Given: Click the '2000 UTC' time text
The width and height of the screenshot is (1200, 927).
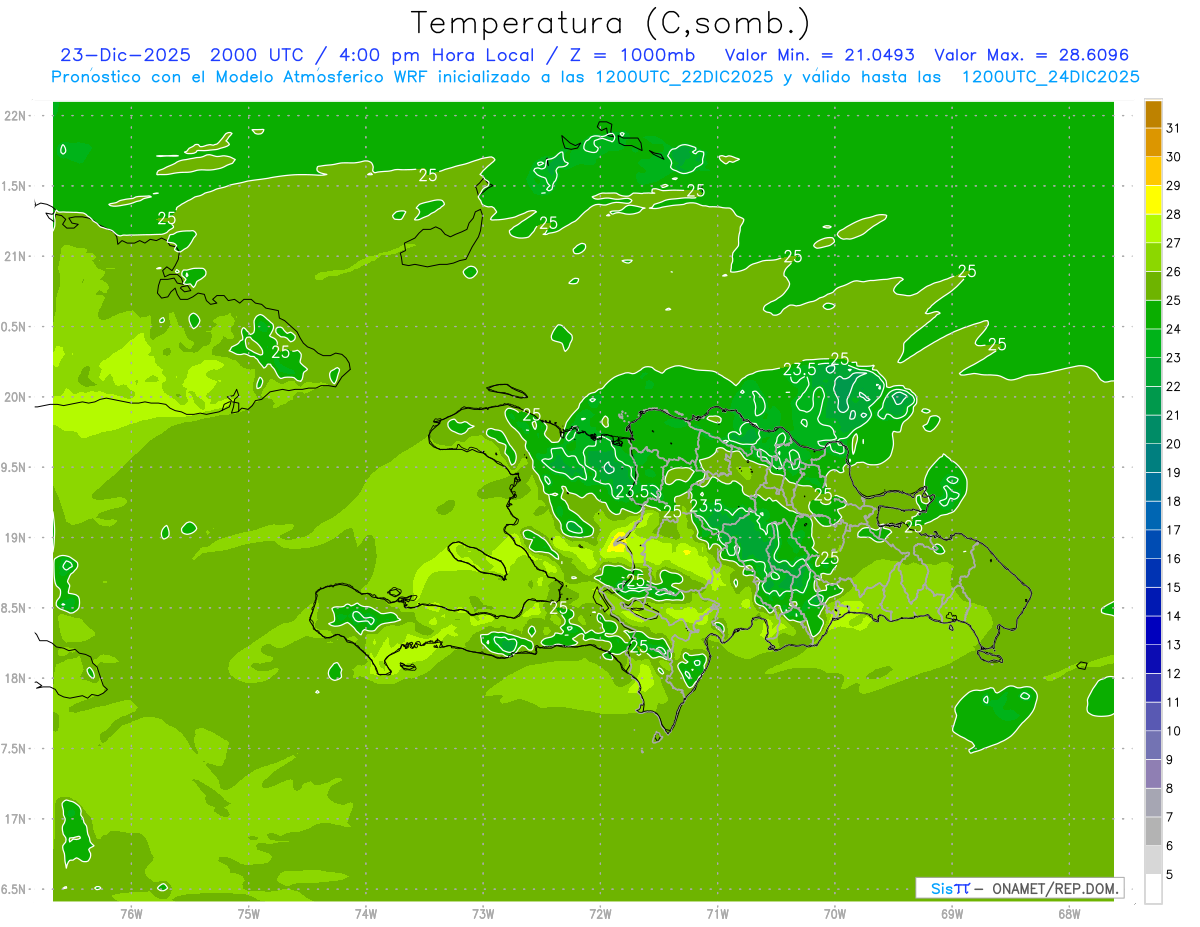Looking at the screenshot, I should pyautogui.click(x=258, y=55).
